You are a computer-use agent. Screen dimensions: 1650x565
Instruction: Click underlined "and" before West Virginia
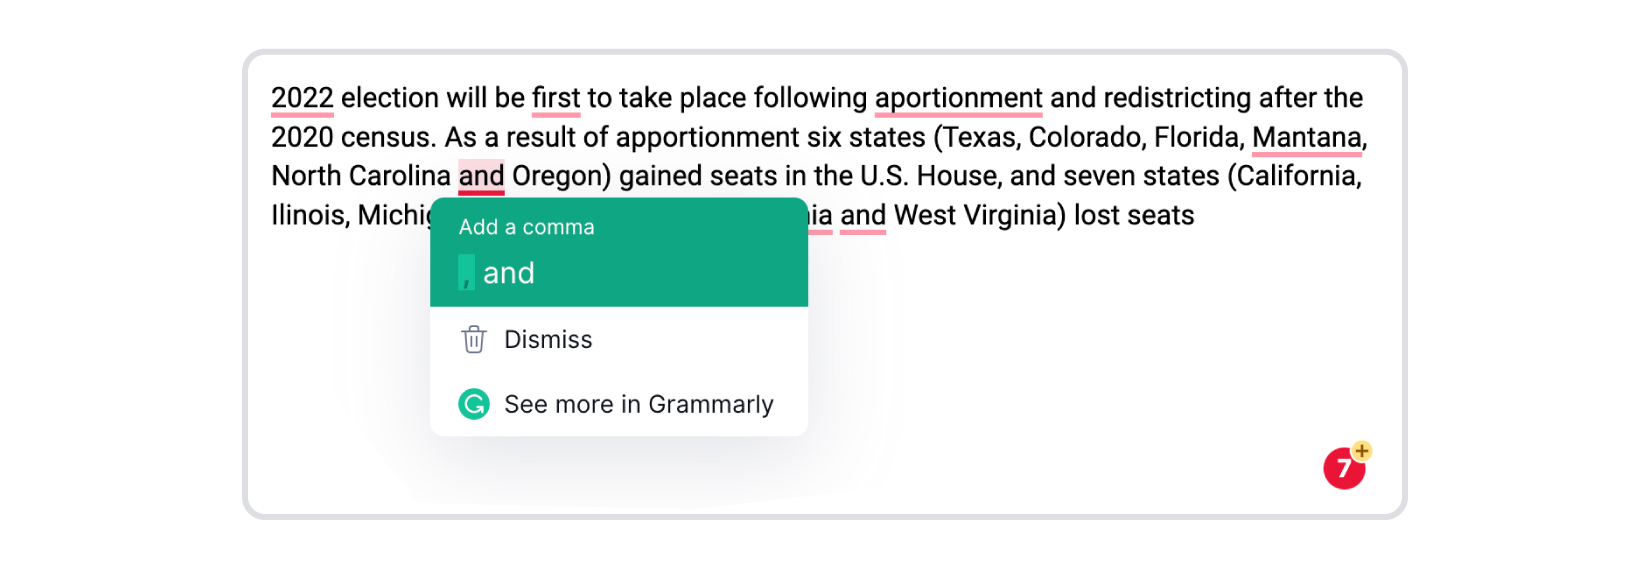click(x=863, y=215)
